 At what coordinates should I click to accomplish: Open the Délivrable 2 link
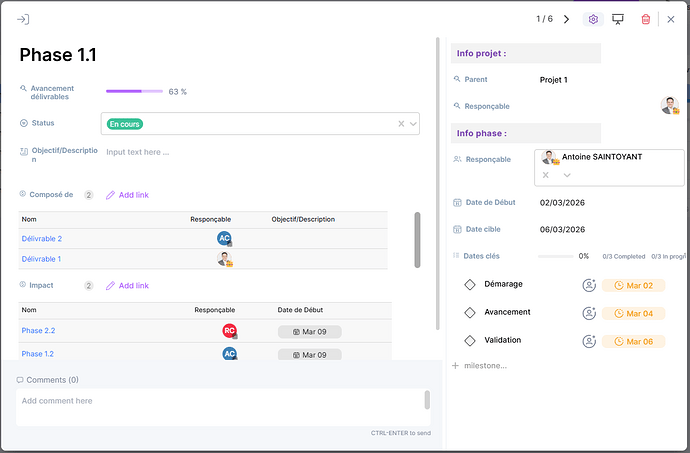coord(42,239)
